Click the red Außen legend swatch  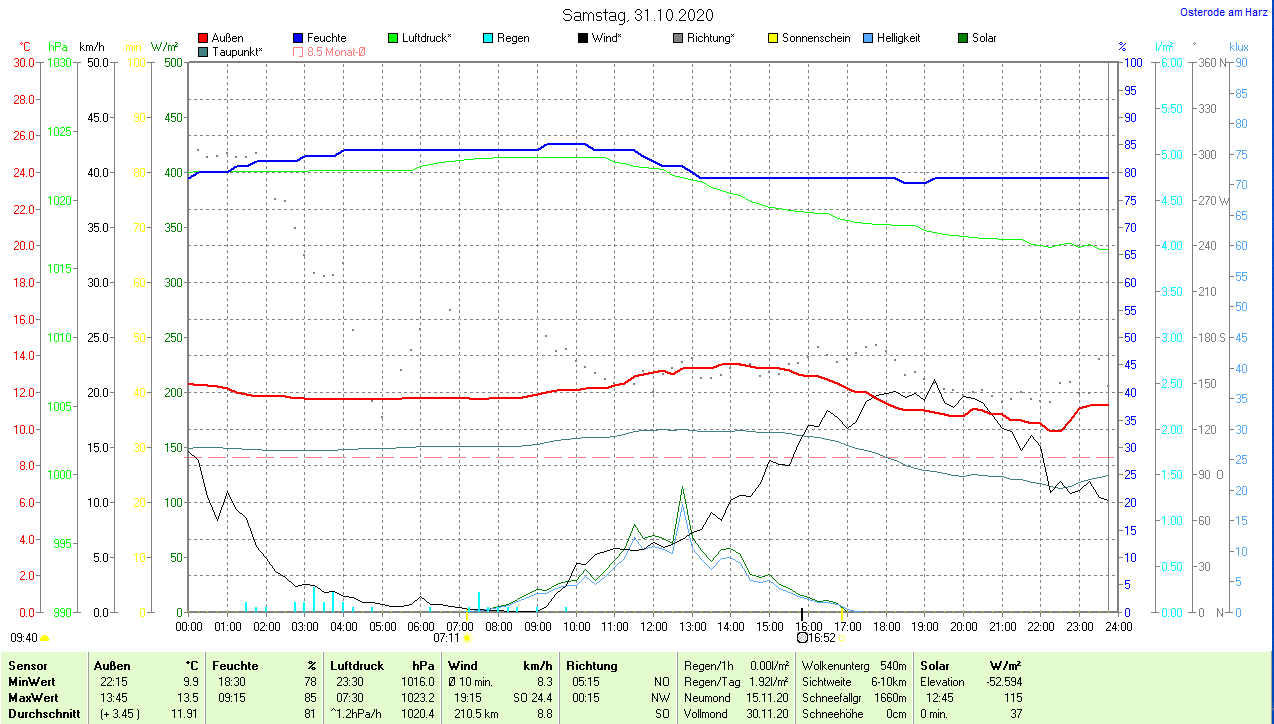tap(204, 38)
